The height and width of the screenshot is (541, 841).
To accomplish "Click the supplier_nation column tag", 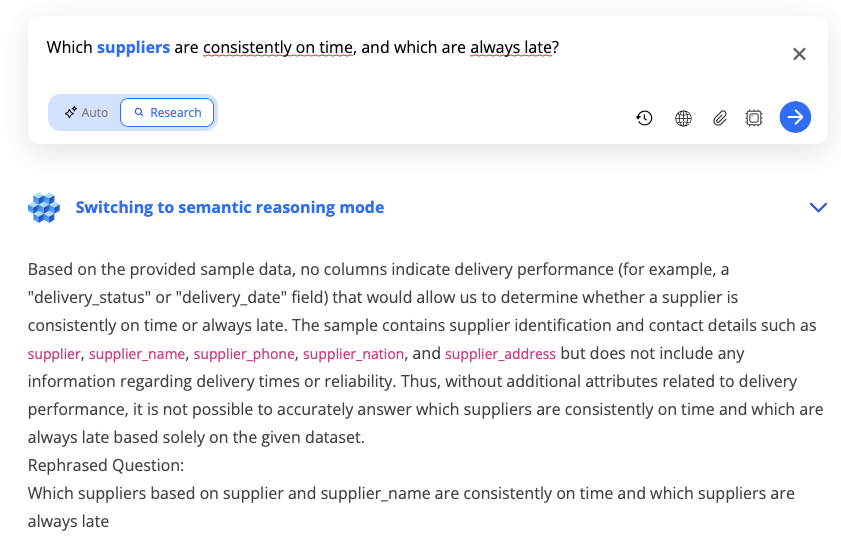I will 353,354.
